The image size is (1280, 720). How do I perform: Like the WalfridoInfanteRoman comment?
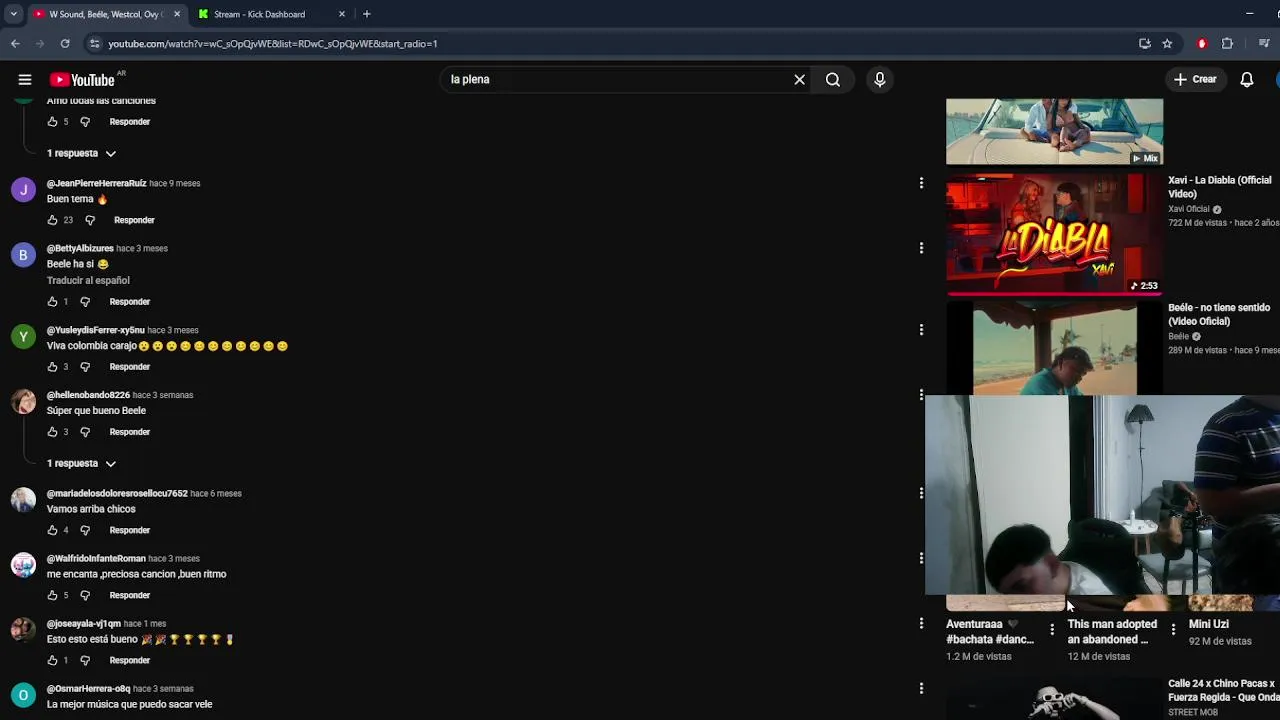pos(52,595)
